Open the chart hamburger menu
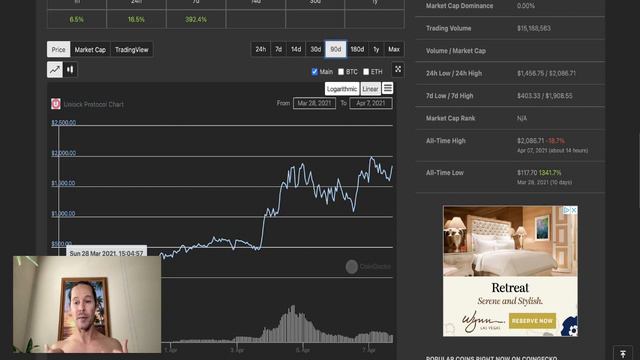The image size is (640, 360). (x=388, y=88)
